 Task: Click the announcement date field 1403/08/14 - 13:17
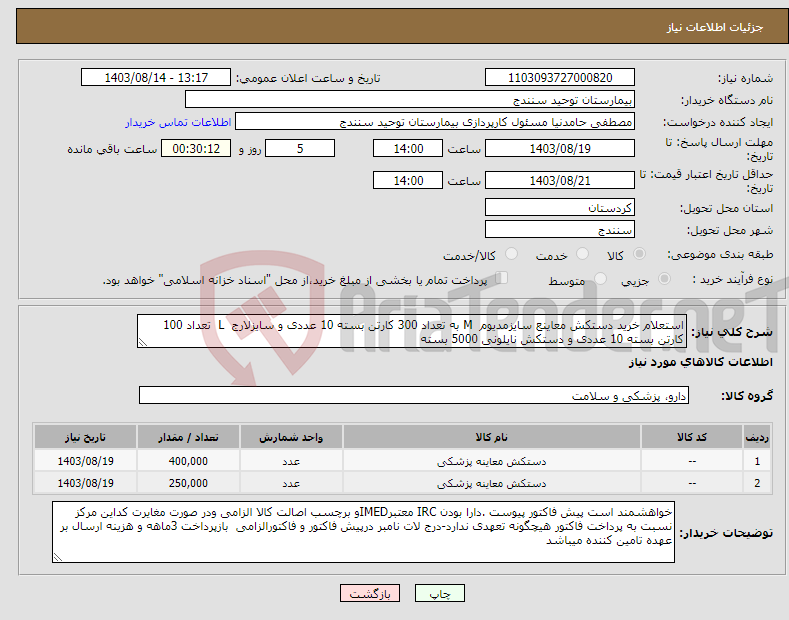click(156, 78)
